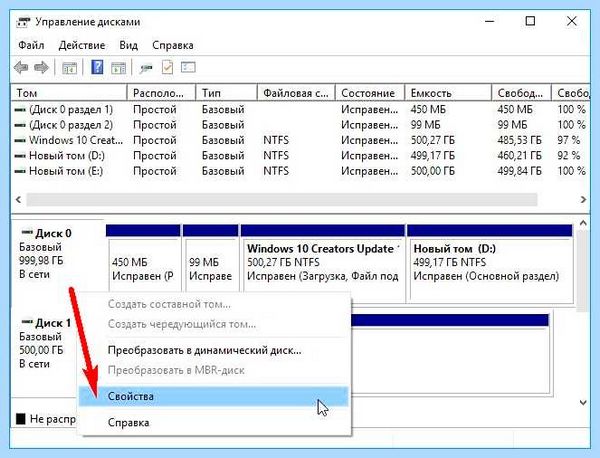
Task: Open the Справка menu in menu bar
Action: pos(173,45)
